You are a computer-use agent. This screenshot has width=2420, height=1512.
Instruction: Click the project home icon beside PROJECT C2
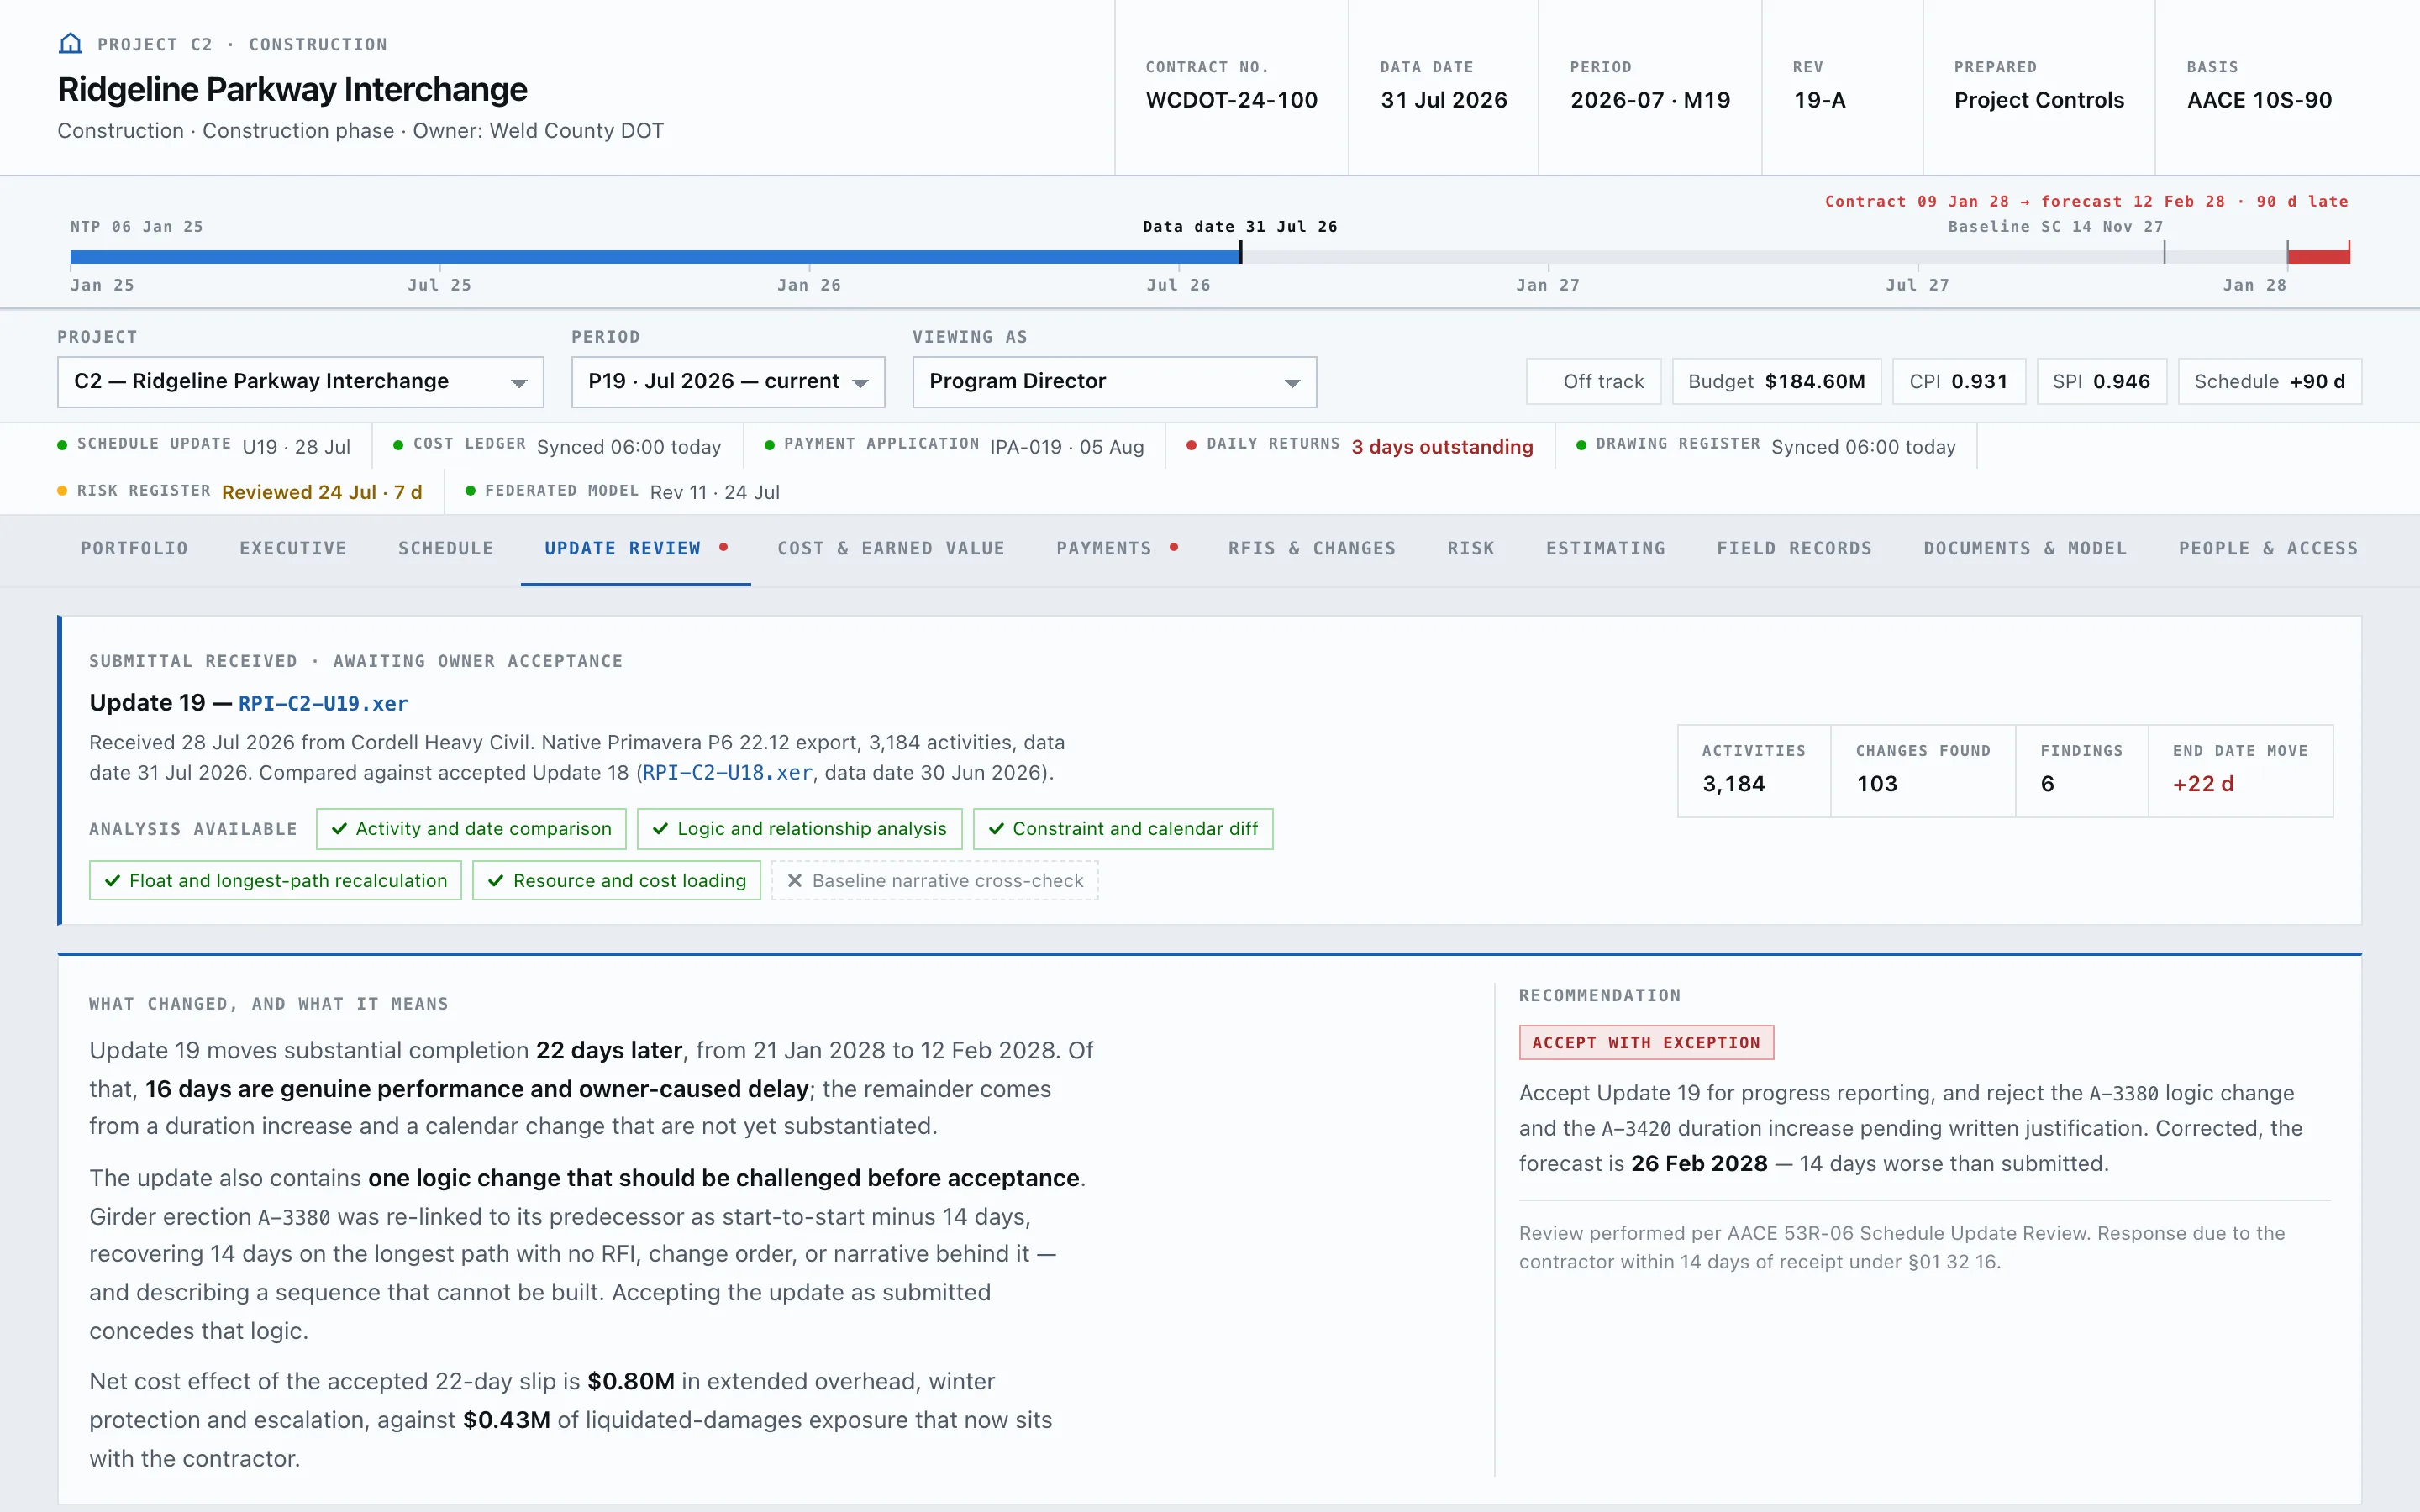coord(70,43)
